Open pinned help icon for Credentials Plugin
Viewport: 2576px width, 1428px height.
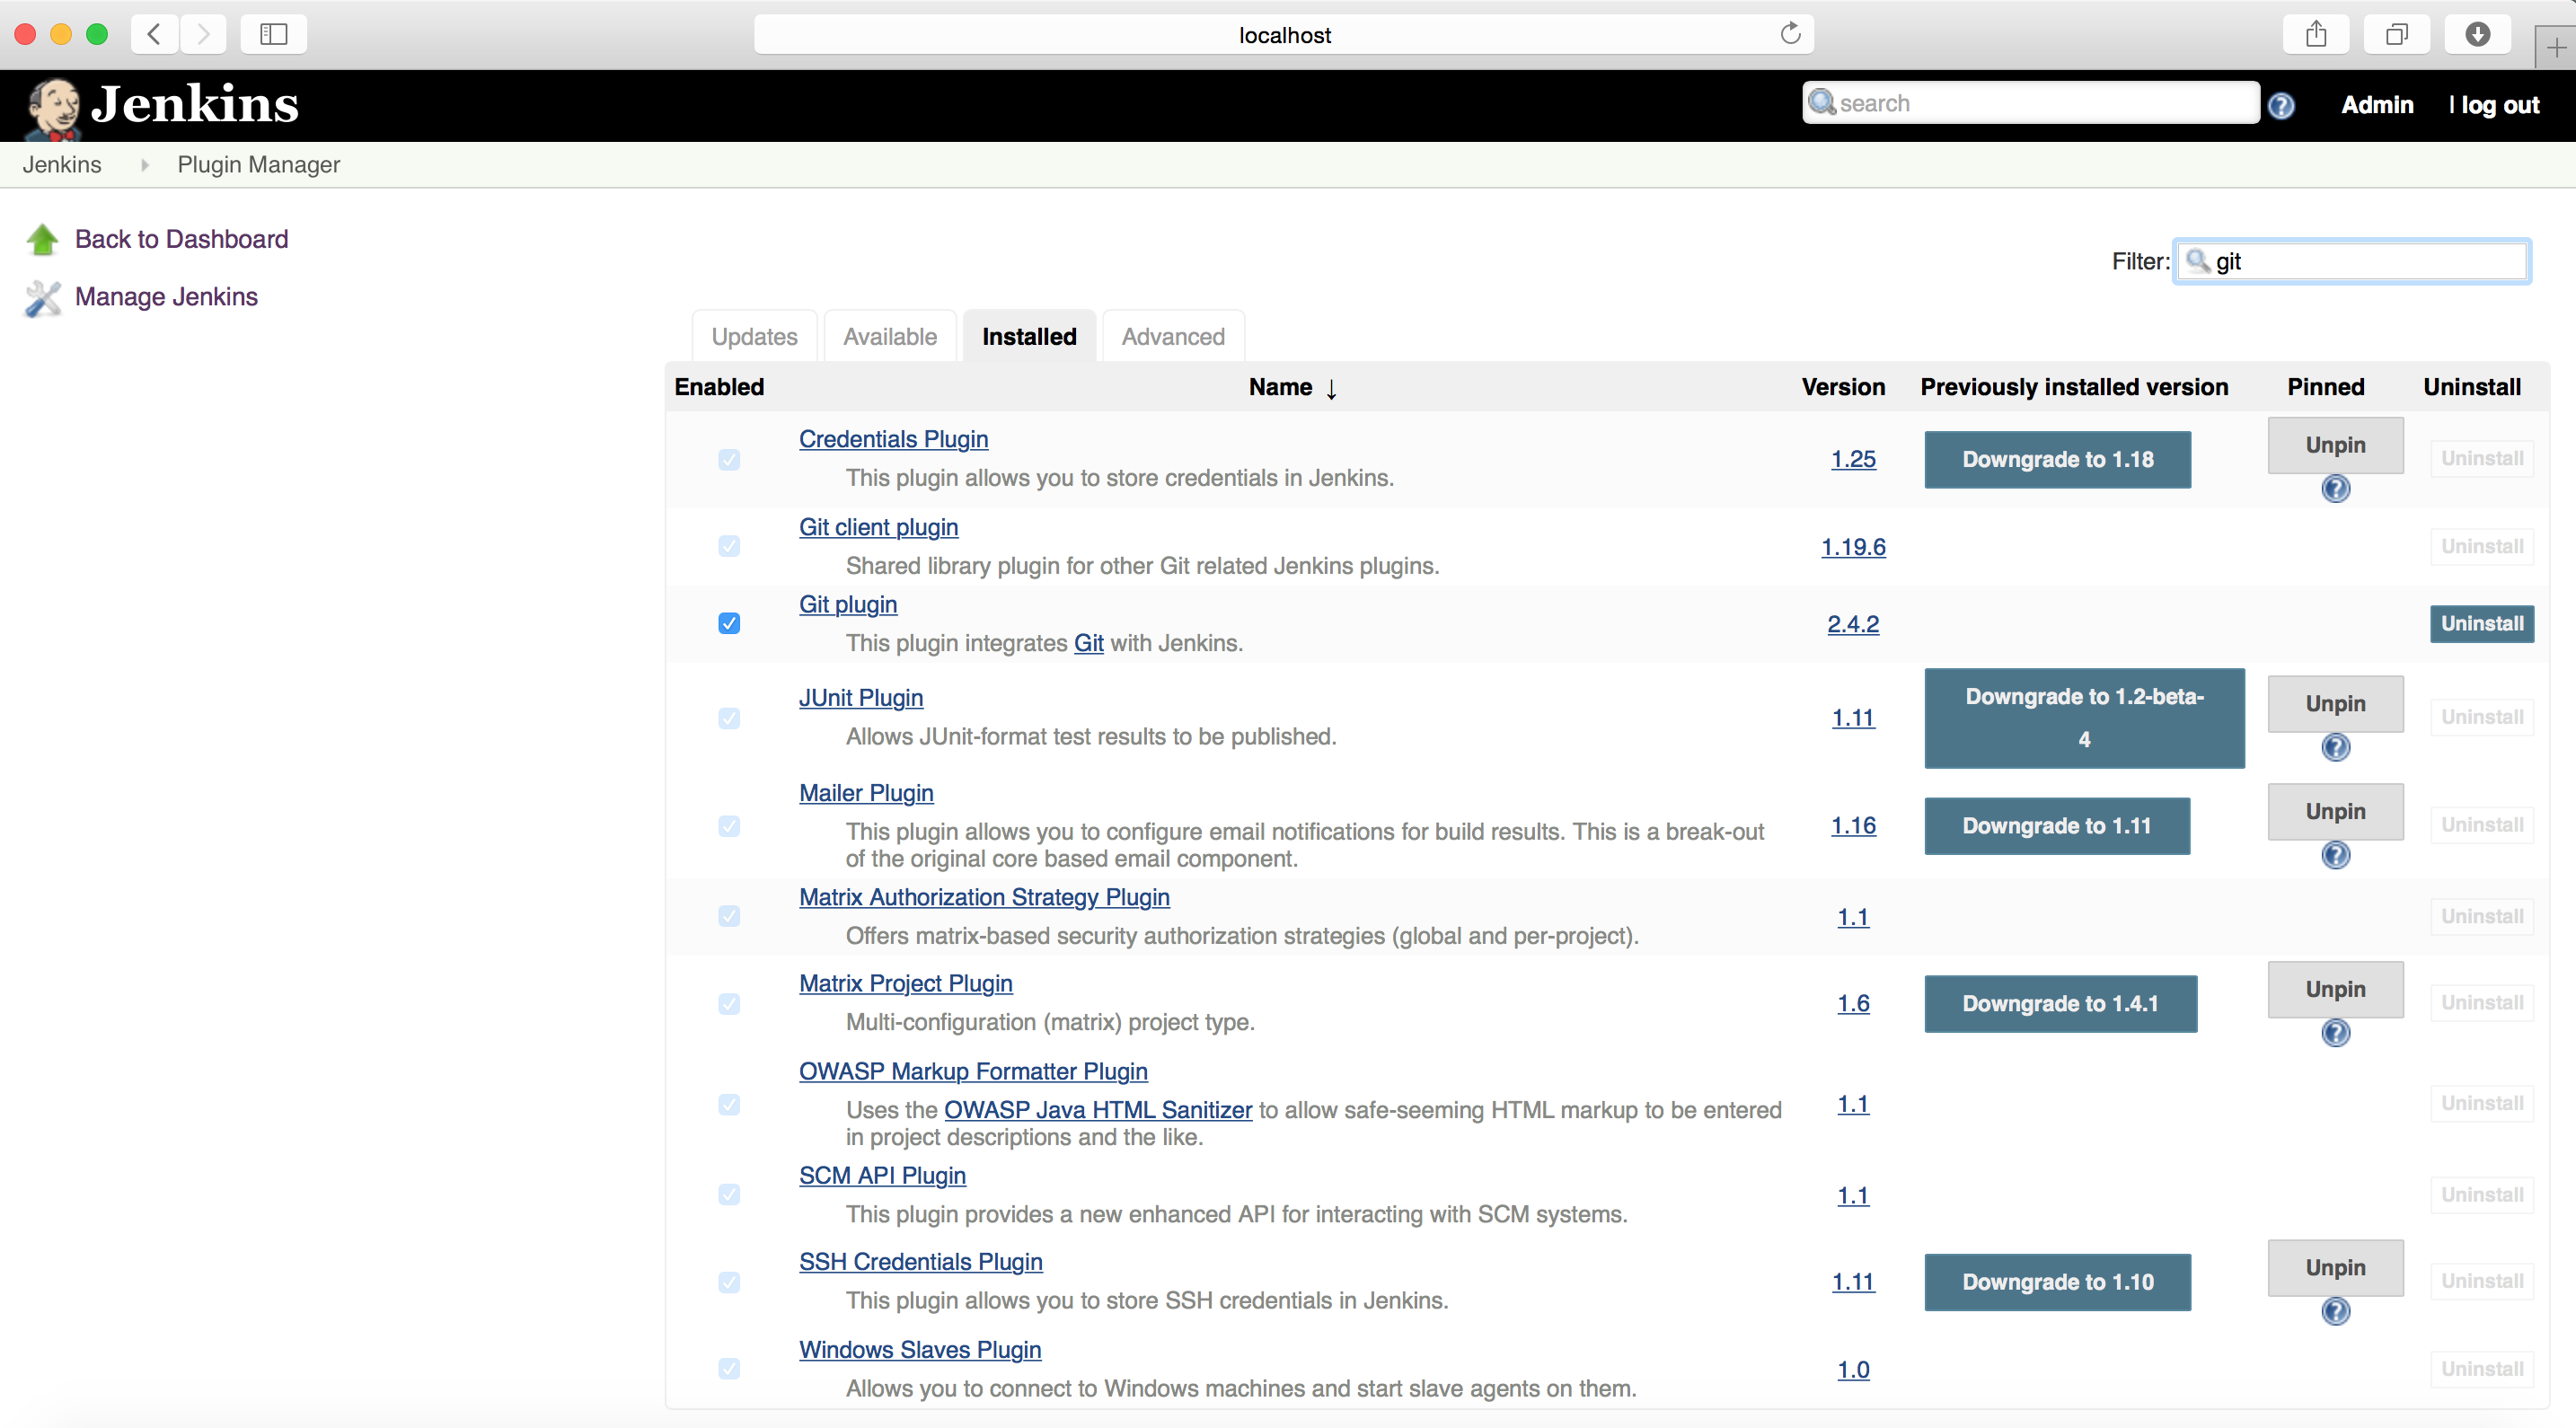(x=2335, y=489)
